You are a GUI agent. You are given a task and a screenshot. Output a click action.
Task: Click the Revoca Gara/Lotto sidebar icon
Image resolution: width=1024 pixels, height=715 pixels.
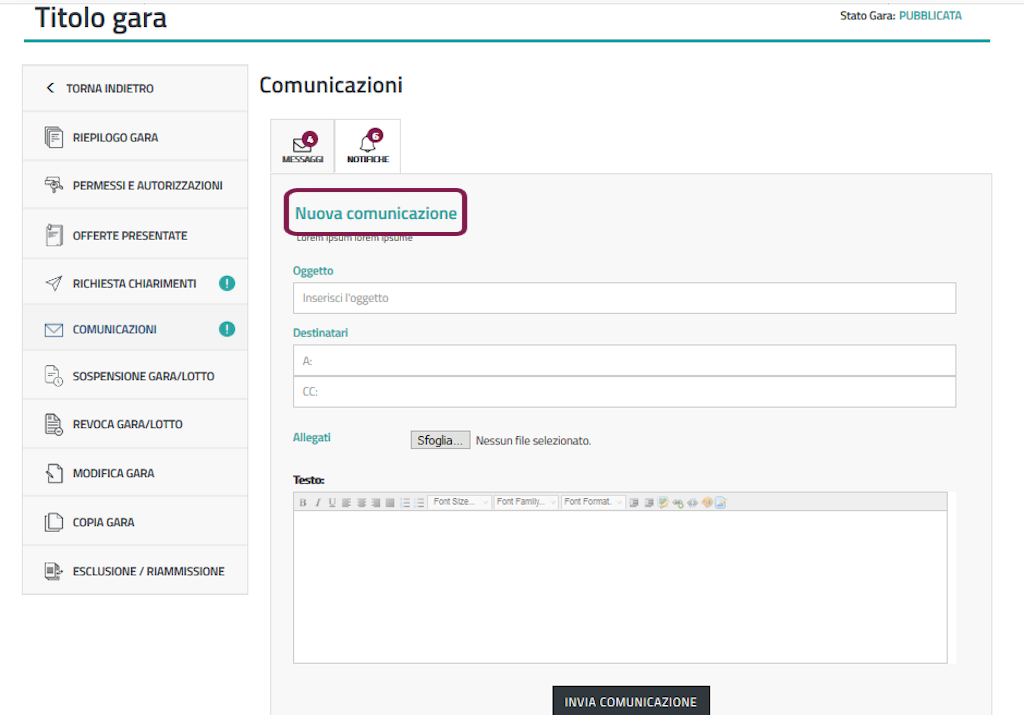(54, 424)
